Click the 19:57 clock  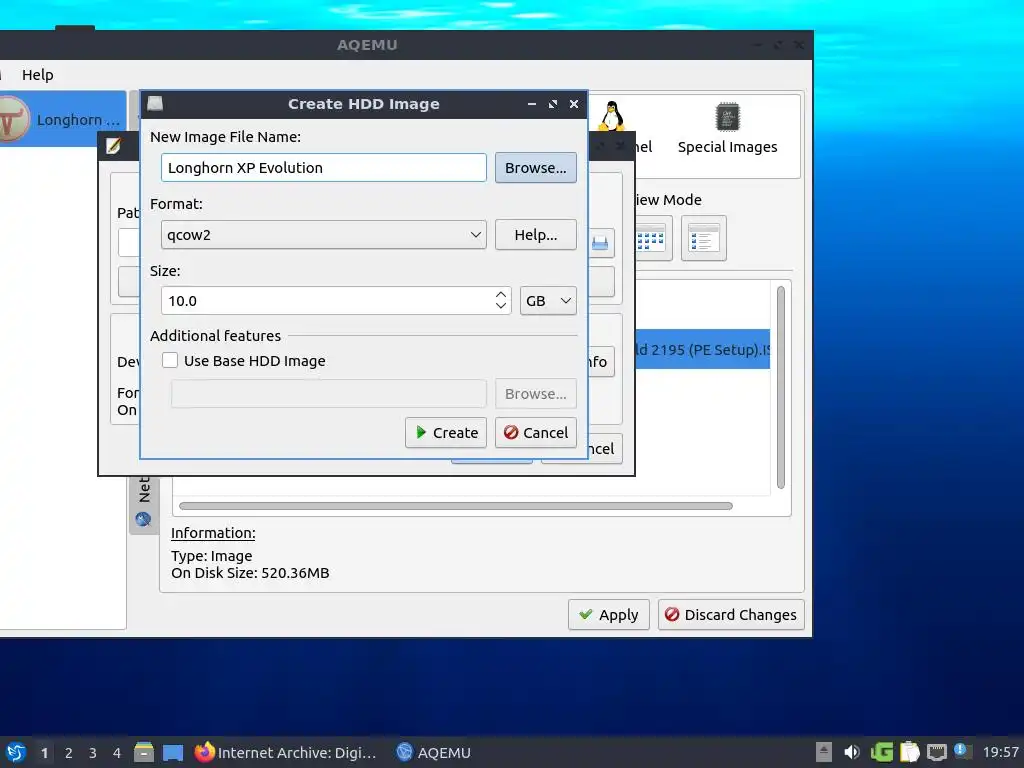pos(1000,752)
